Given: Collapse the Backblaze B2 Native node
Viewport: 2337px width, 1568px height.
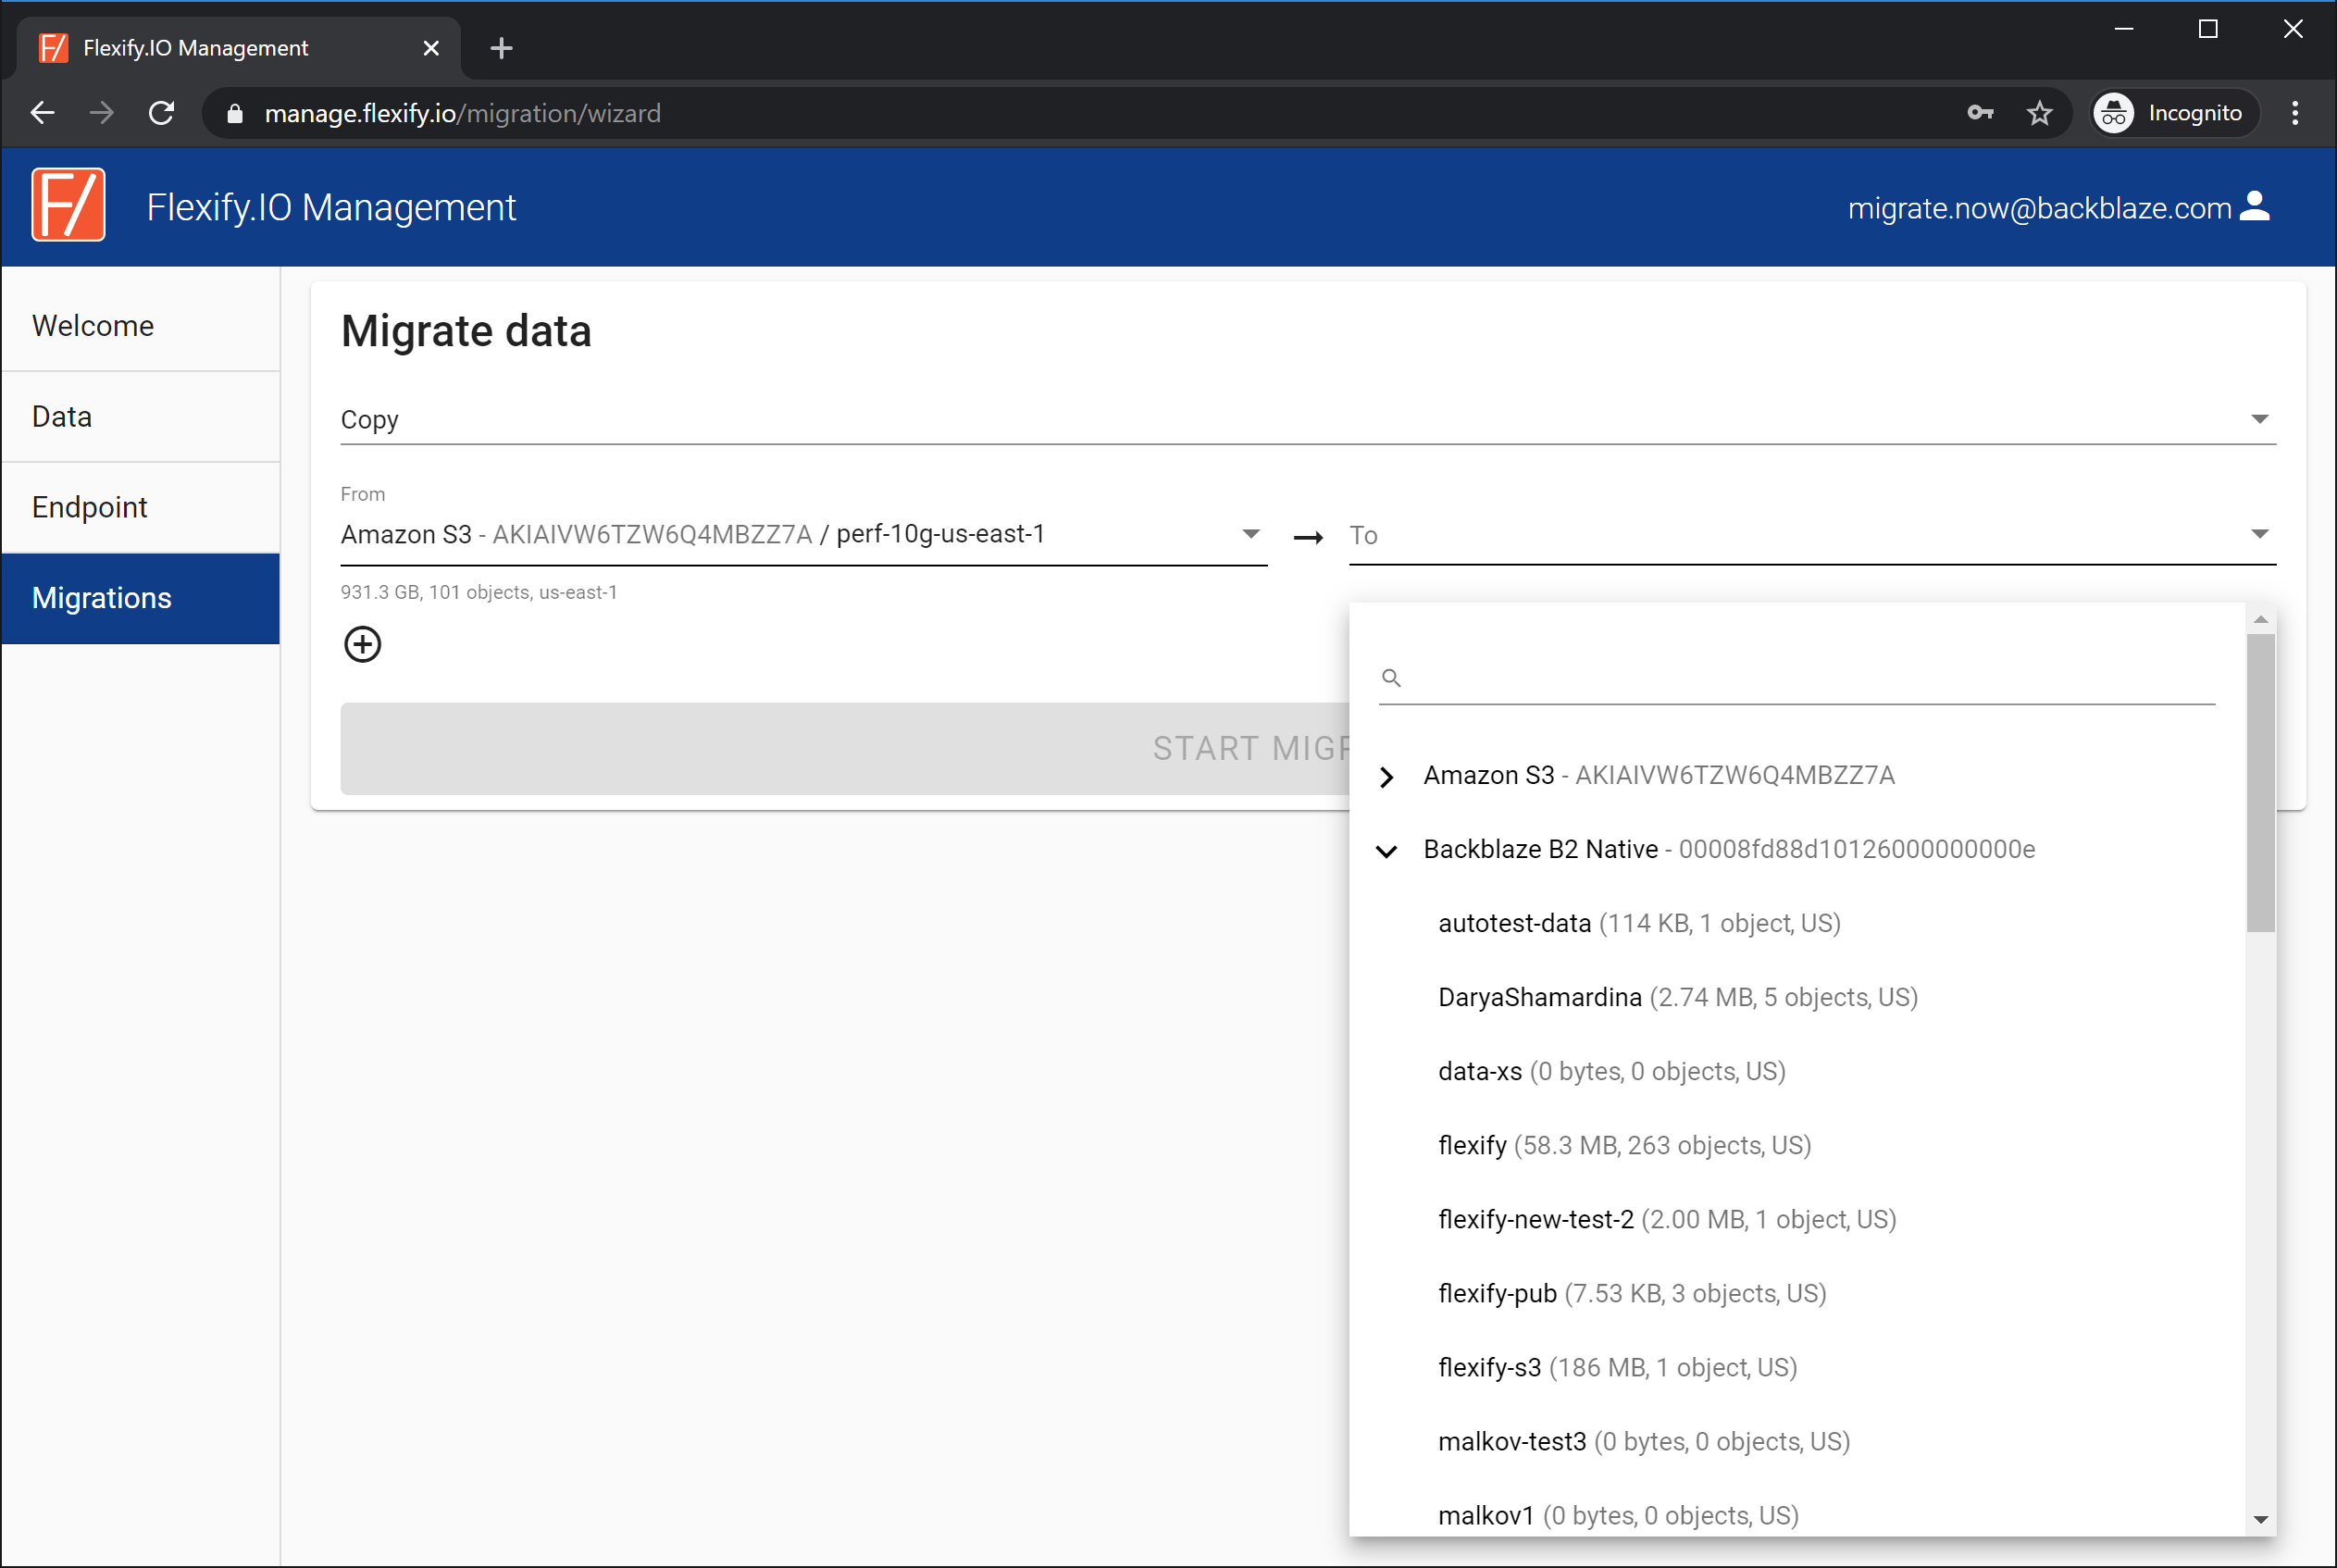Looking at the screenshot, I should point(1386,851).
